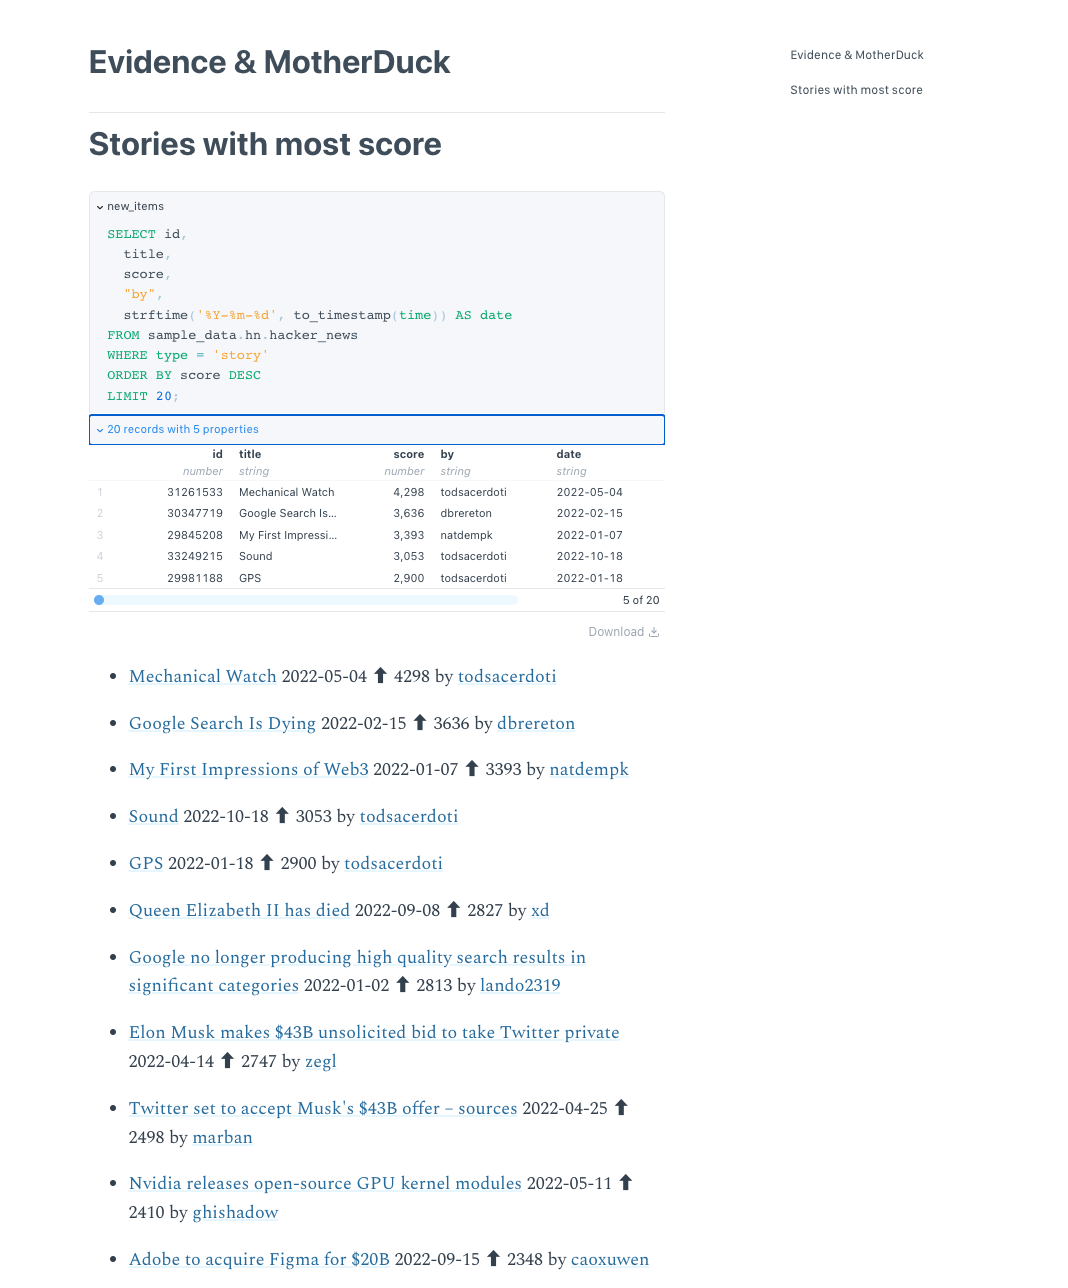Jump to Evidence & MotherDuck in sidebar
Screen dimensions: 1068x1288
point(857,55)
